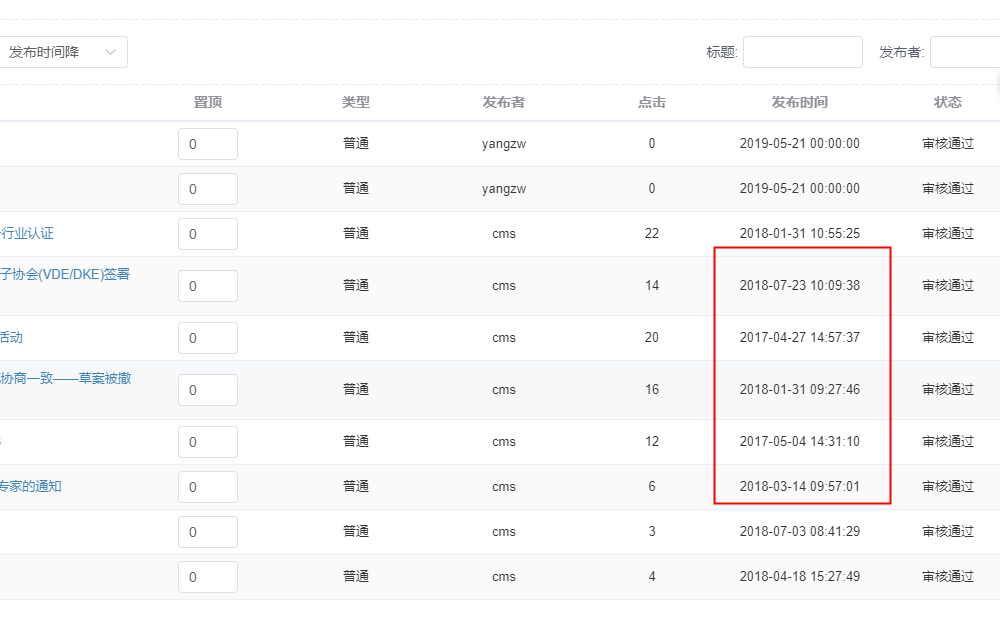Click the 标题 search input field
The height and width of the screenshot is (623, 1000).
(x=802, y=52)
